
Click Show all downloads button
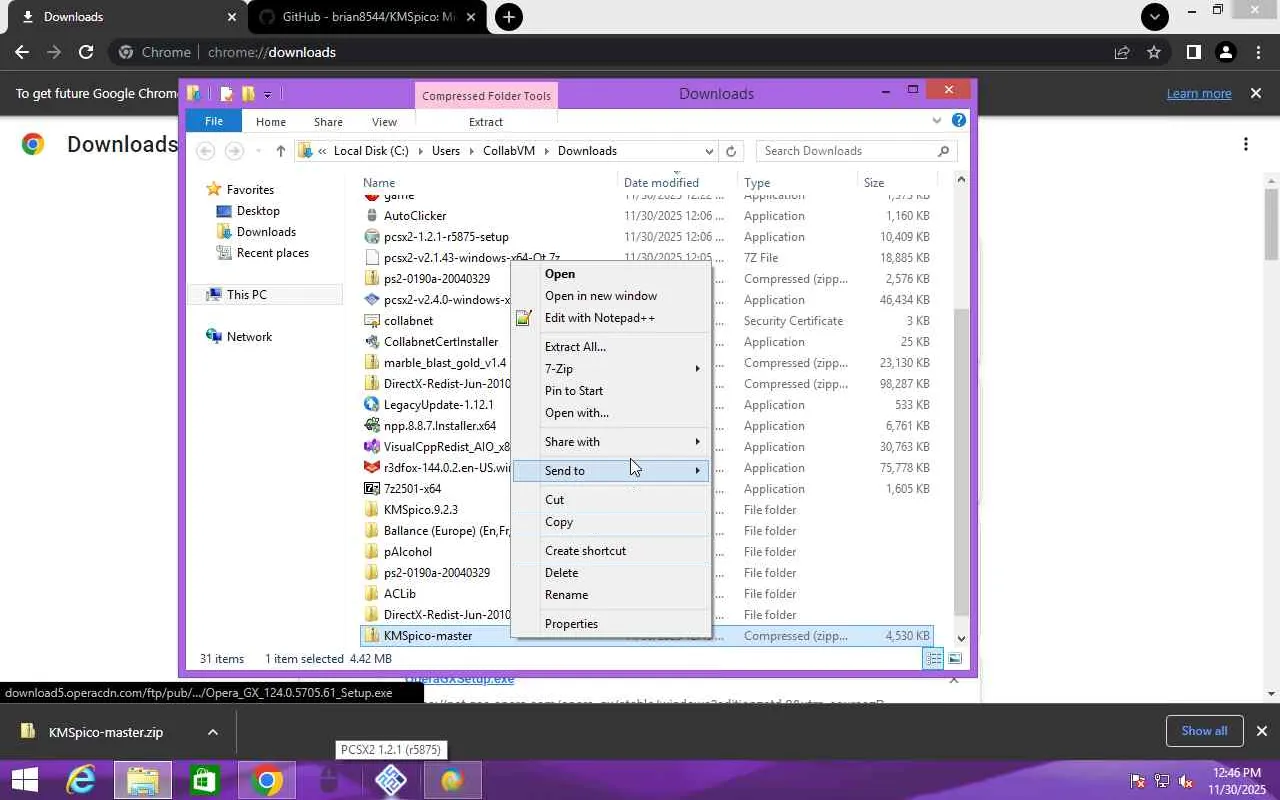(1204, 731)
